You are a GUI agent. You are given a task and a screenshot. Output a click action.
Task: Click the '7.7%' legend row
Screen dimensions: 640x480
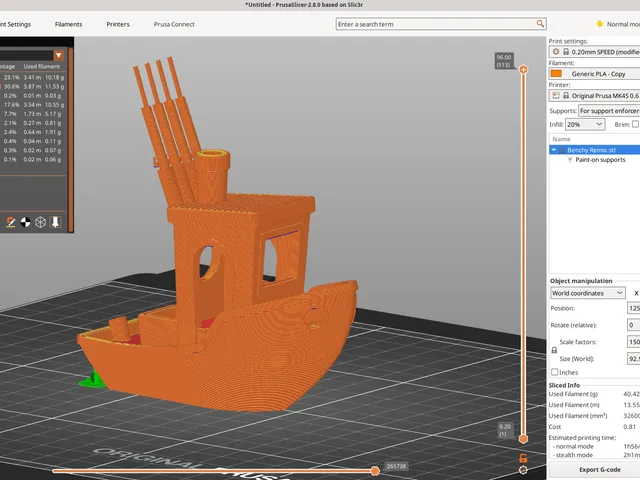click(x=33, y=113)
